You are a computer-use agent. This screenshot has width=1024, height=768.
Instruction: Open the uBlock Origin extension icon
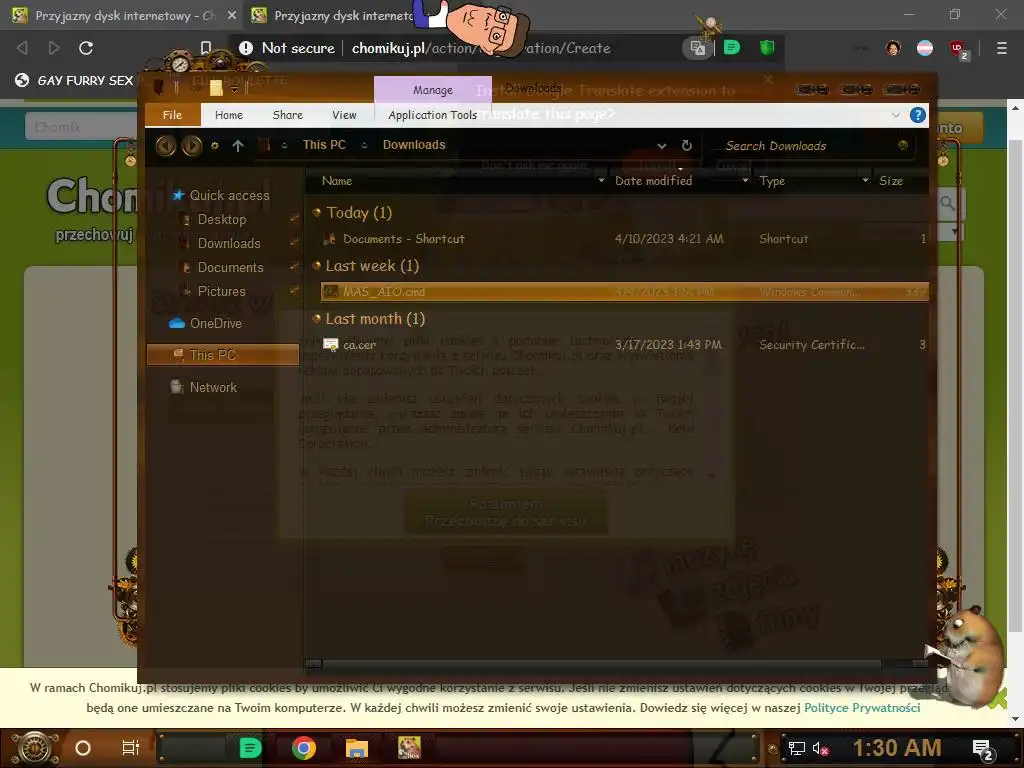[x=957, y=48]
